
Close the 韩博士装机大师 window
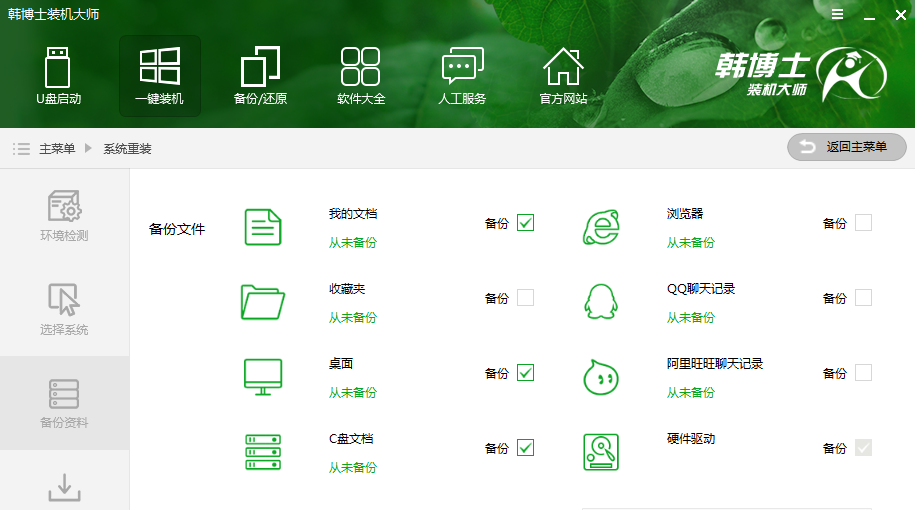pyautogui.click(x=901, y=15)
